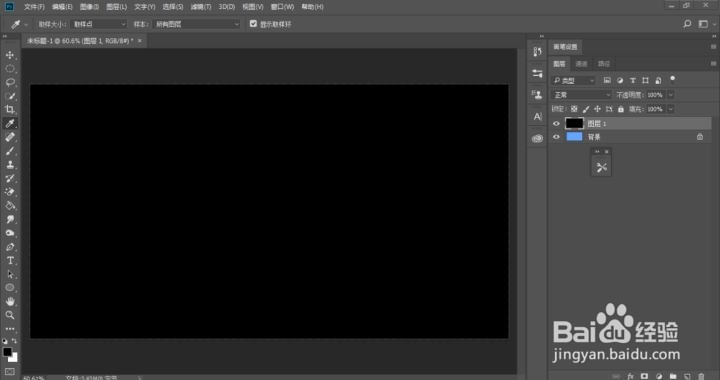
Task: Add a layer style fx
Action: coord(630,376)
